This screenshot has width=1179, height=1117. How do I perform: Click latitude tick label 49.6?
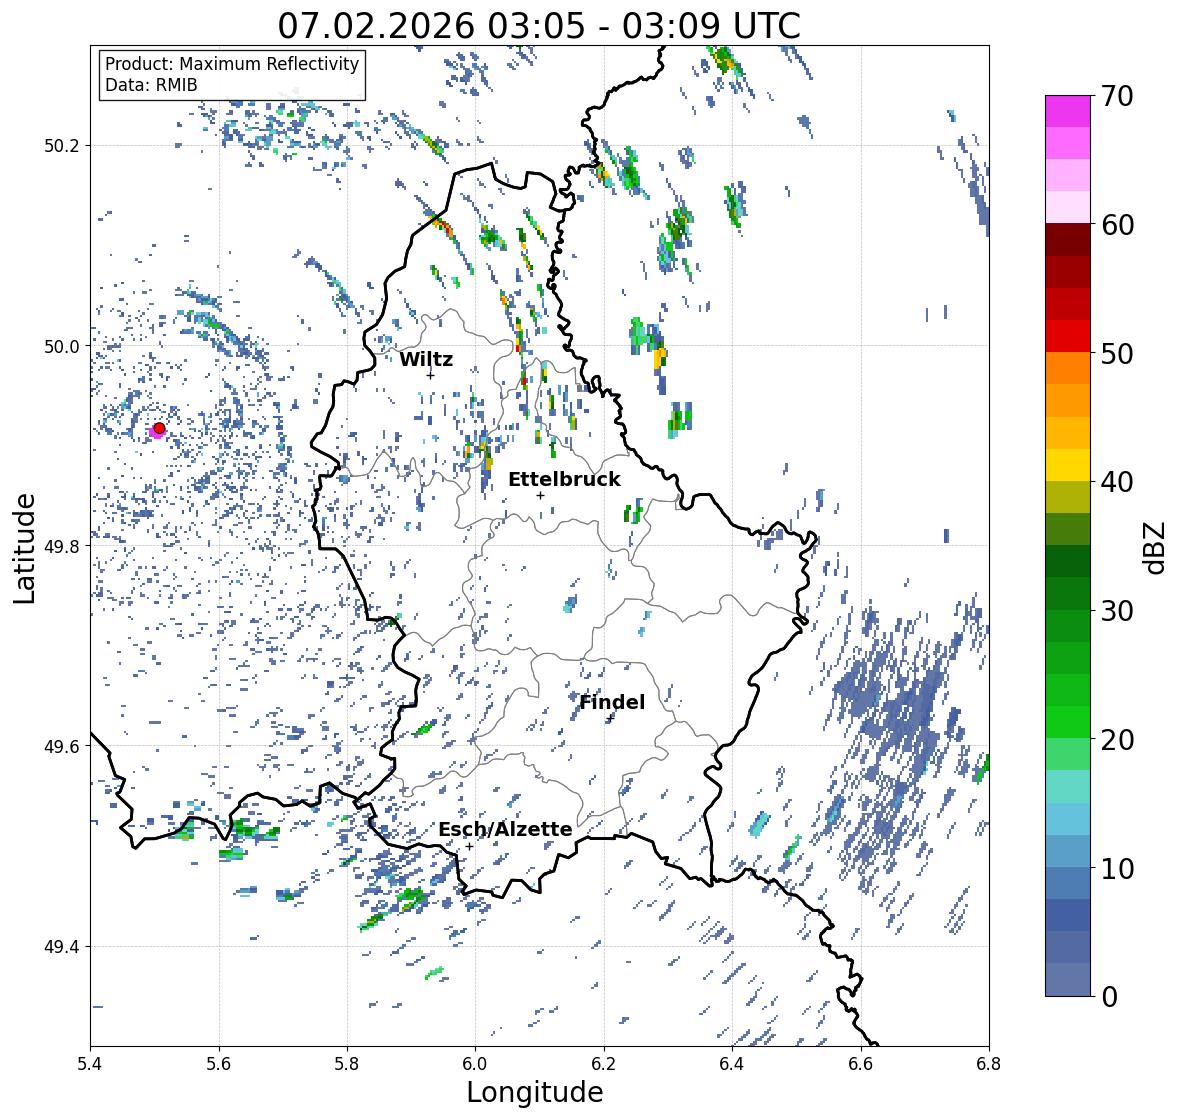62,746
